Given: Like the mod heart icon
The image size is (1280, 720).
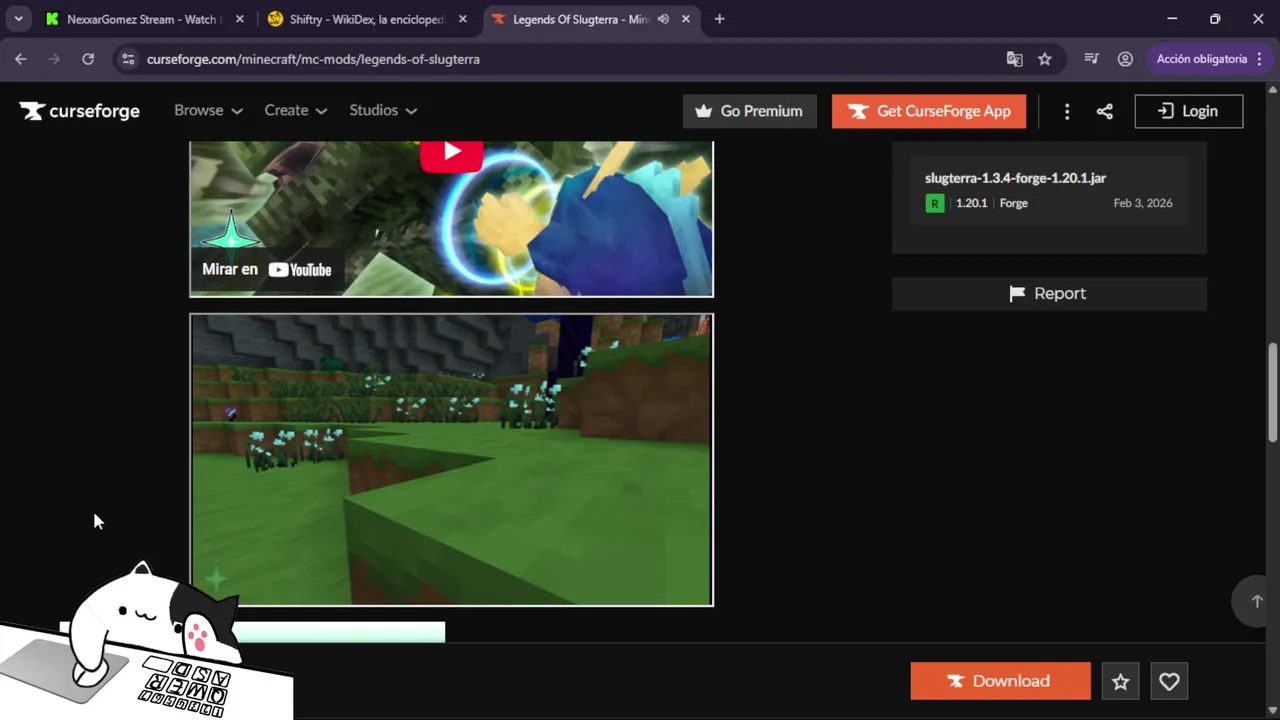Looking at the screenshot, I should pyautogui.click(x=1169, y=681).
